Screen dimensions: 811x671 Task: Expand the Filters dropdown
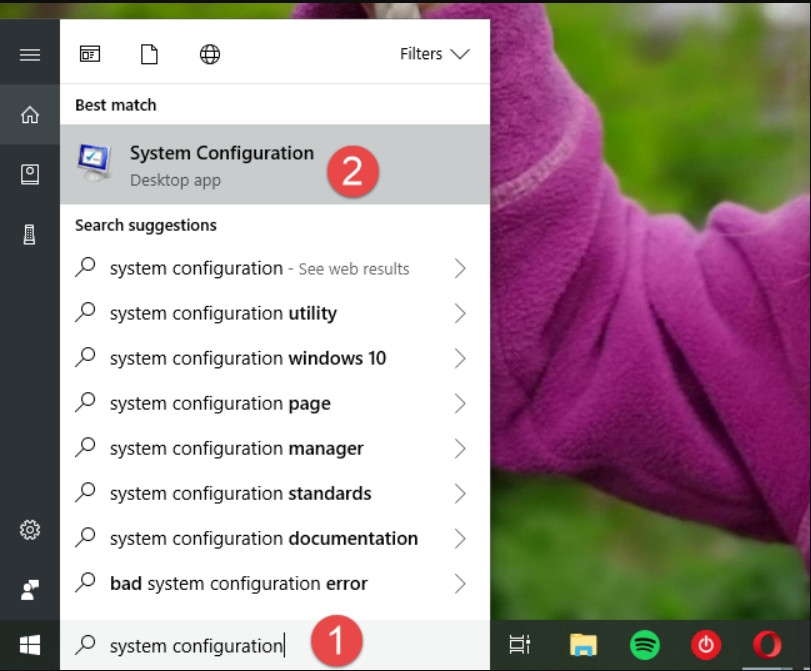coord(434,55)
